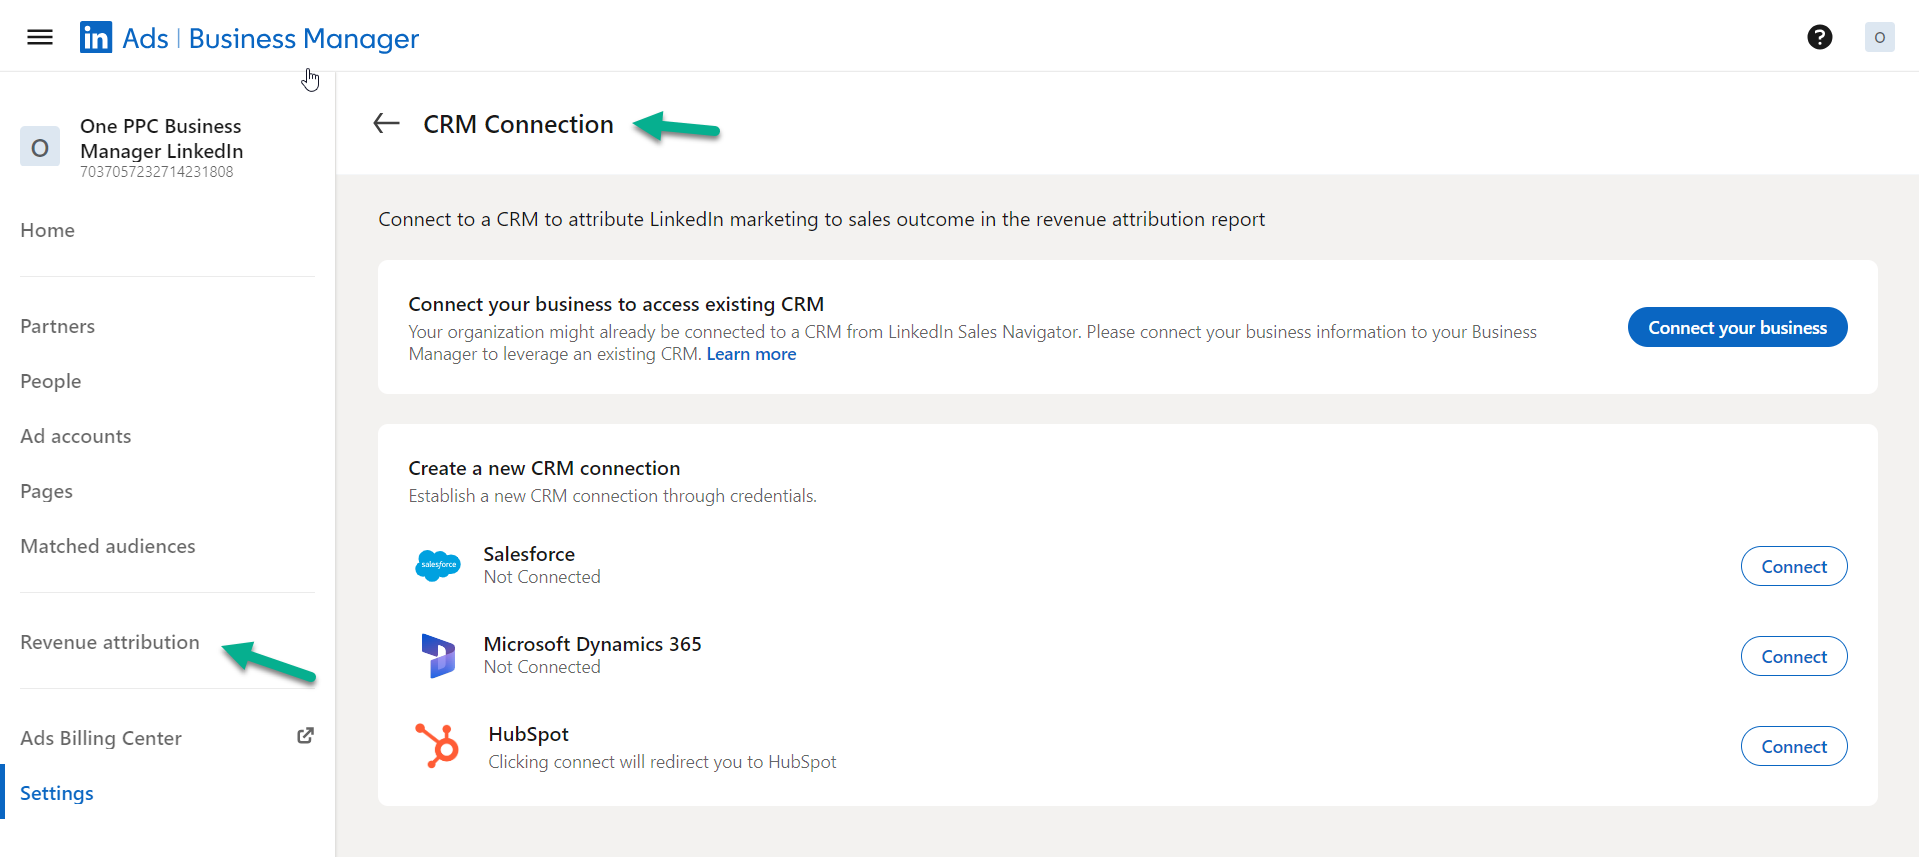Open Home in the sidebar
The height and width of the screenshot is (857, 1919).
[47, 230]
